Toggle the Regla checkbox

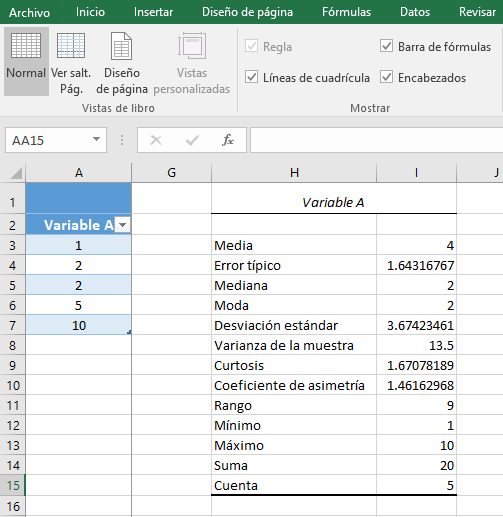click(x=251, y=46)
